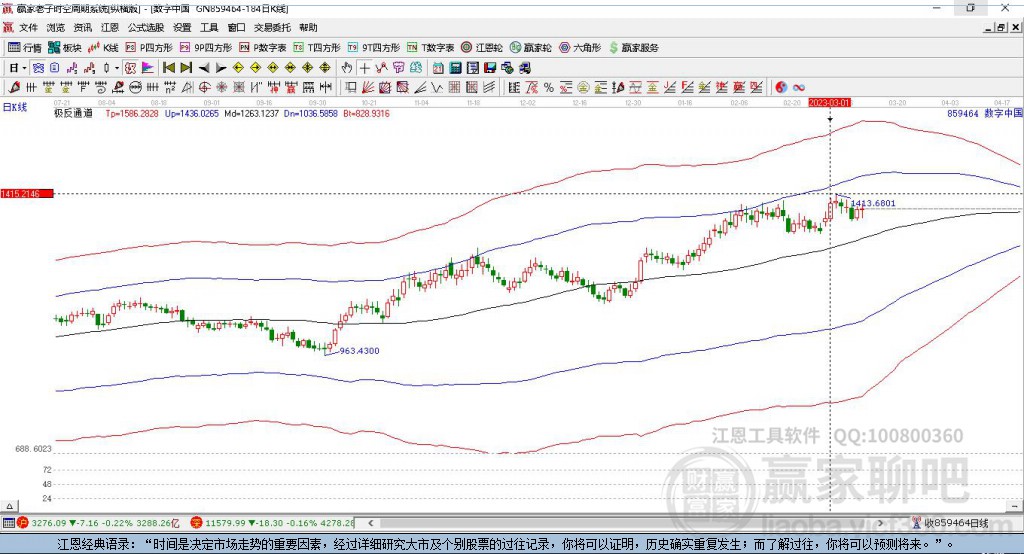Screen dimensions: 1024x554
Task: Open the 交易委托 menu
Action: pos(272,27)
